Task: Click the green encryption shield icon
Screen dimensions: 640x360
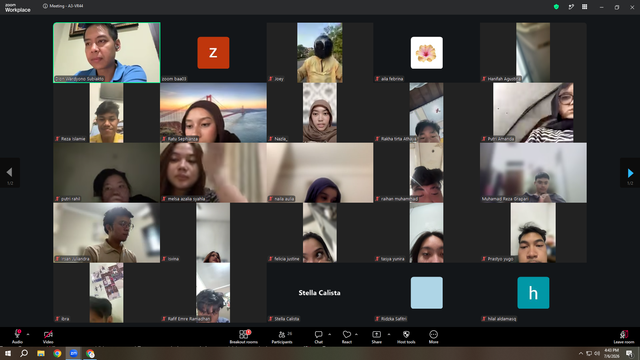Action: click(x=556, y=7)
